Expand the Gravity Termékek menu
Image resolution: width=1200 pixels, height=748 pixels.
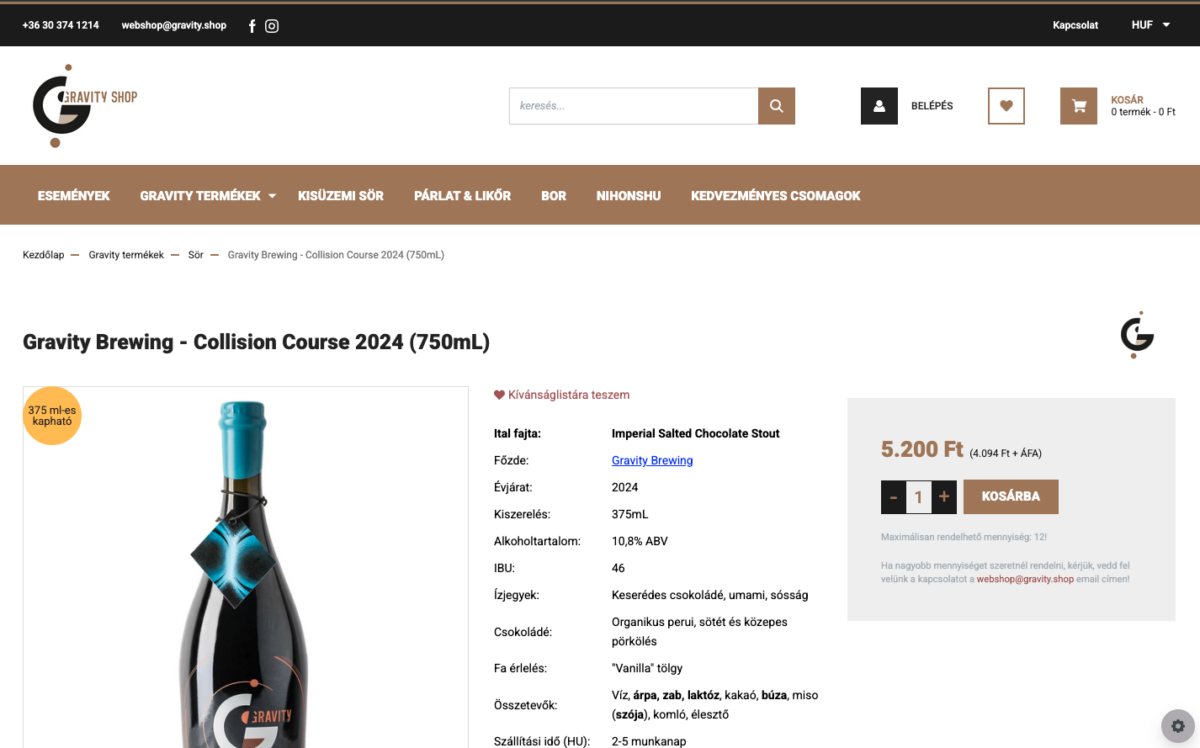(208, 196)
